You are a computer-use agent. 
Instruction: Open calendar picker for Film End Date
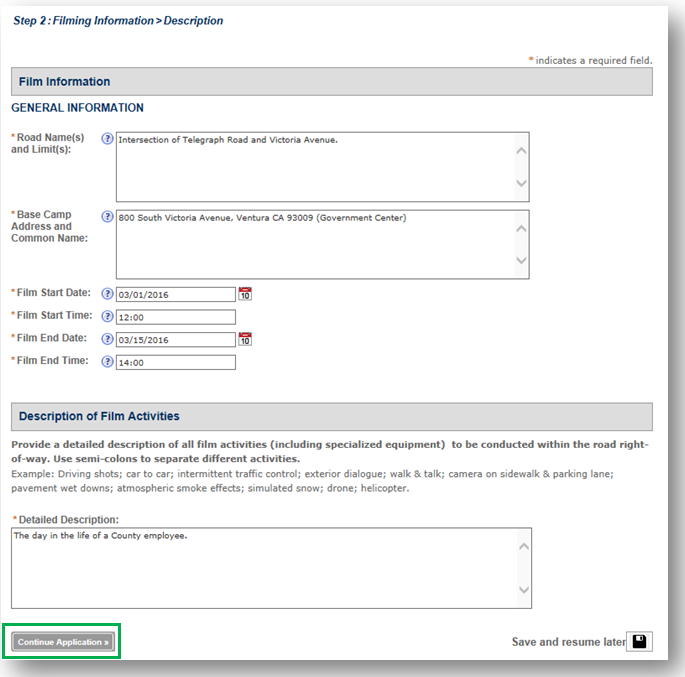coord(245,339)
